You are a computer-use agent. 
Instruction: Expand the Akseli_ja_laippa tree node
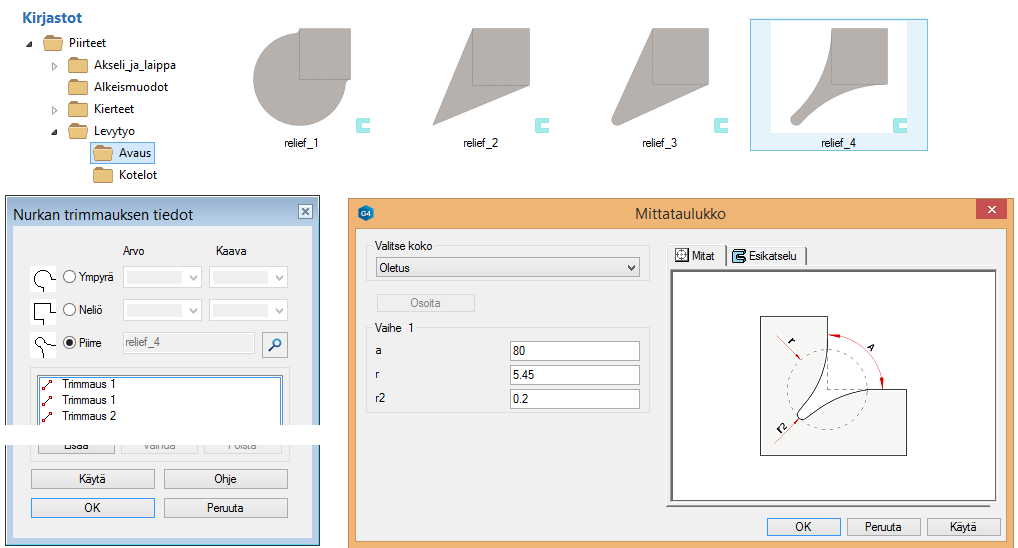54,66
